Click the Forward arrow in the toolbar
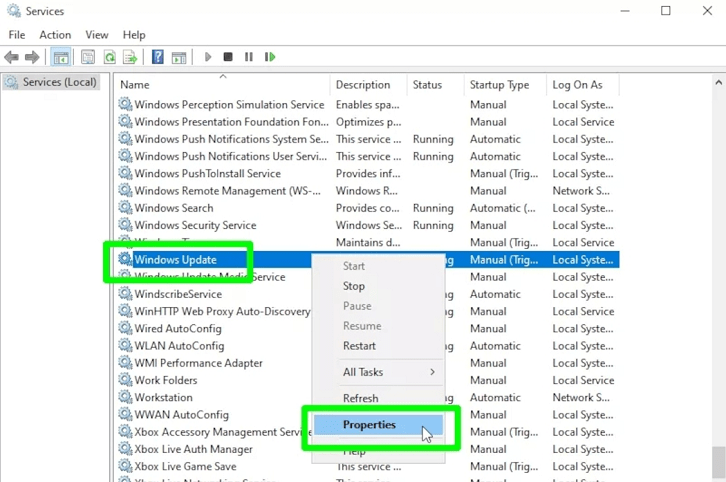The width and height of the screenshot is (726, 482). (x=32, y=57)
